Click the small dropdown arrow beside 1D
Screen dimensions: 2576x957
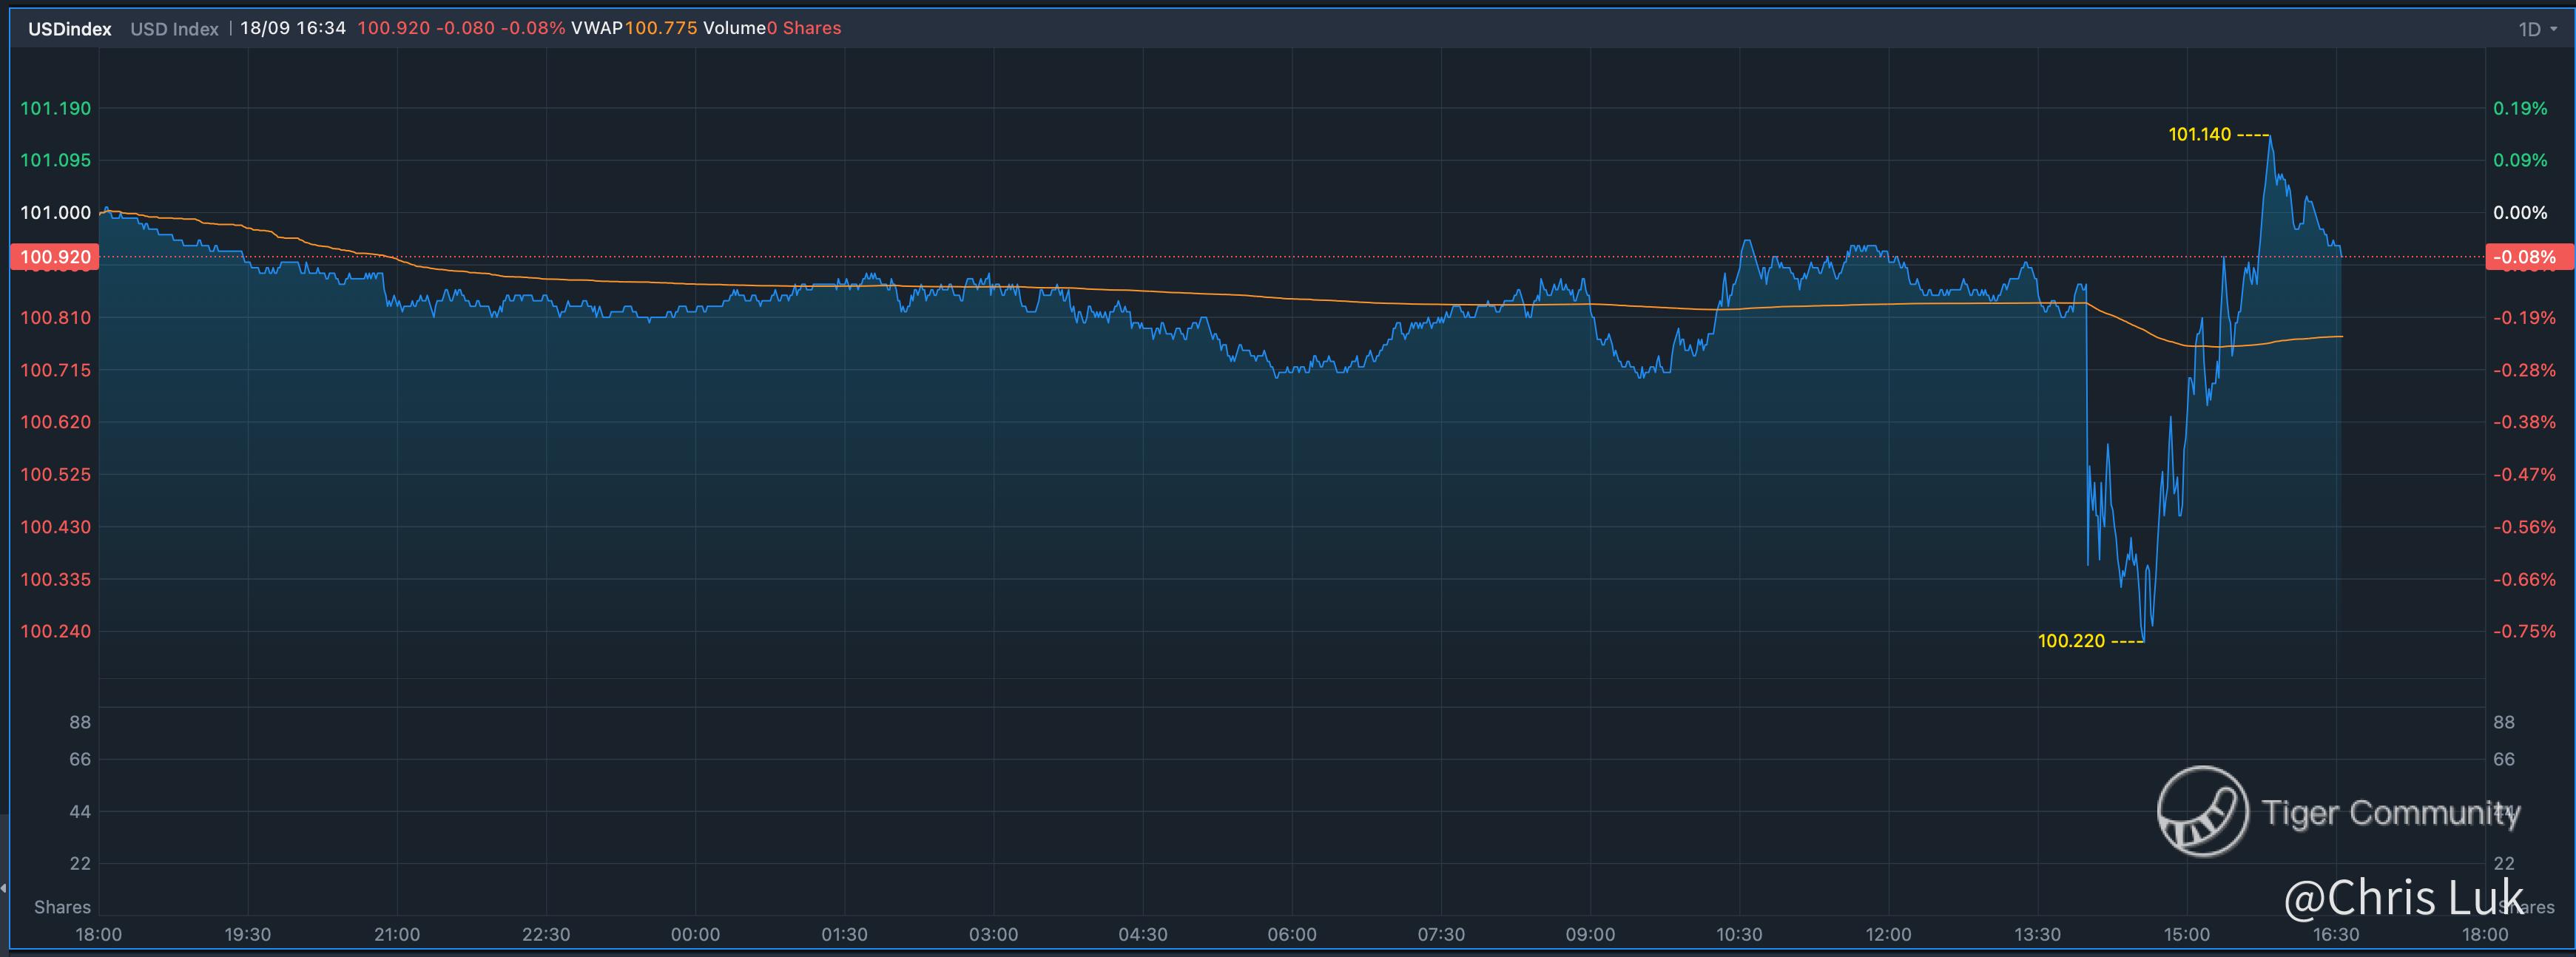click(2554, 29)
